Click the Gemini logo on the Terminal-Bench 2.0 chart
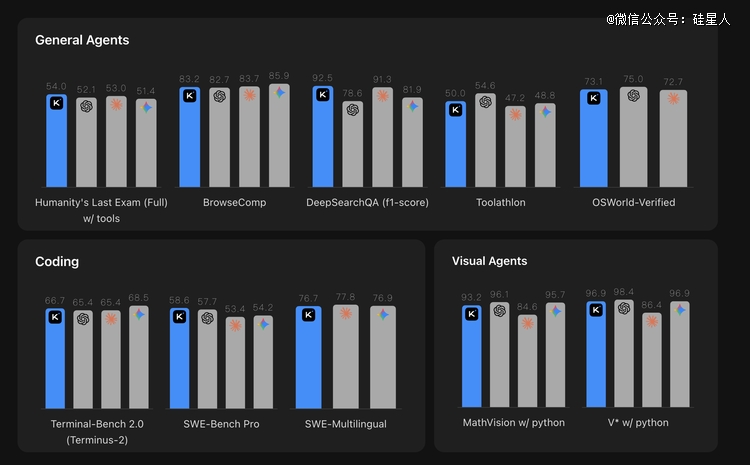The height and width of the screenshot is (465, 750). point(139,314)
